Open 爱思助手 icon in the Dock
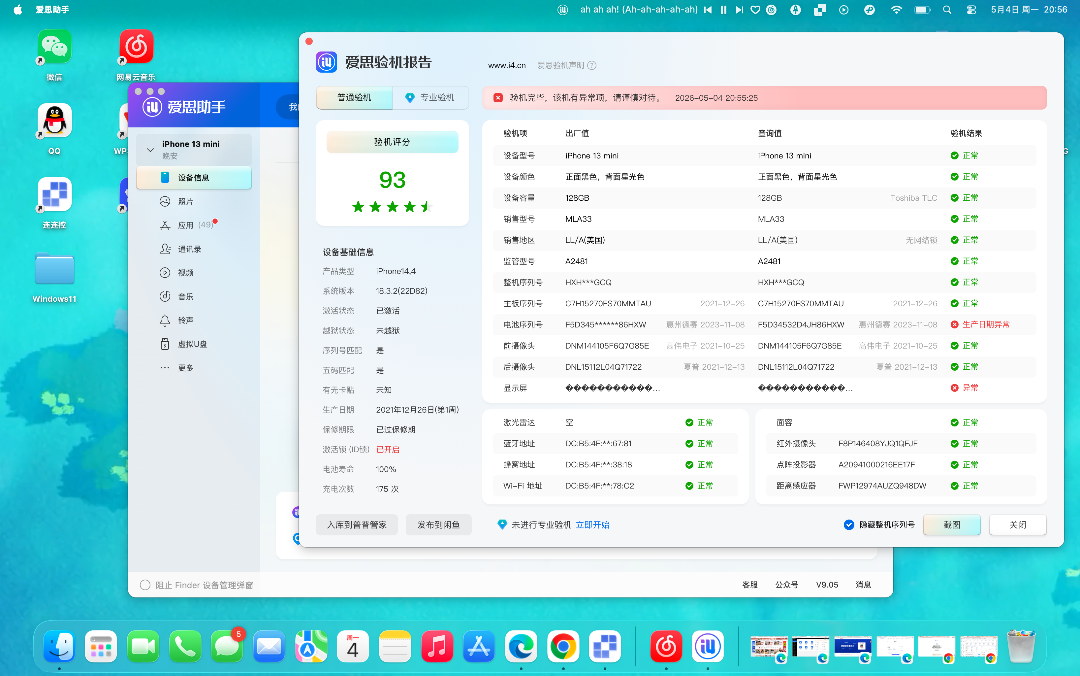Viewport: 1080px width, 676px height. pos(708,647)
